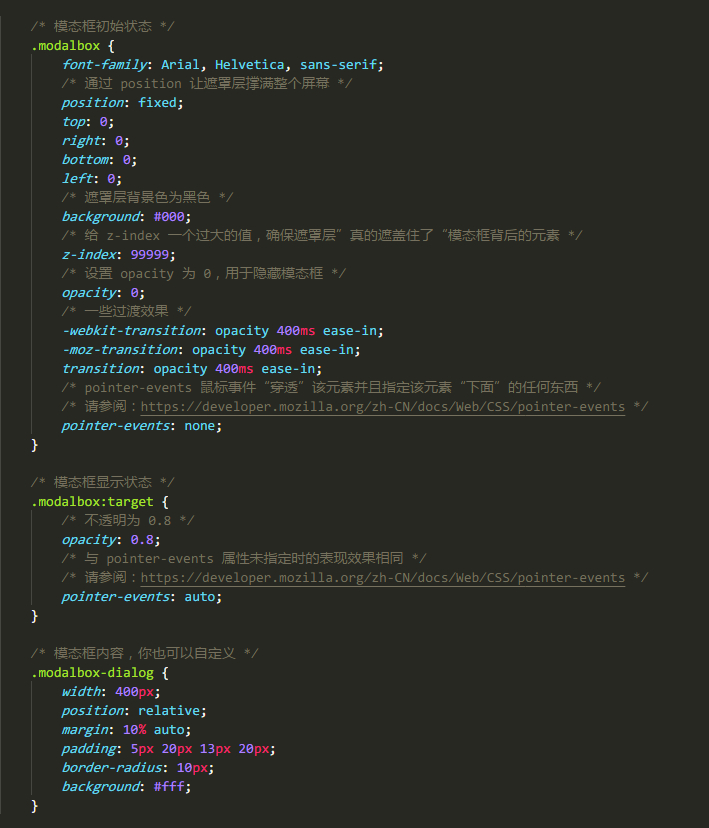Click the .modalbox selector name
The height and width of the screenshot is (828, 709).
click(x=65, y=46)
